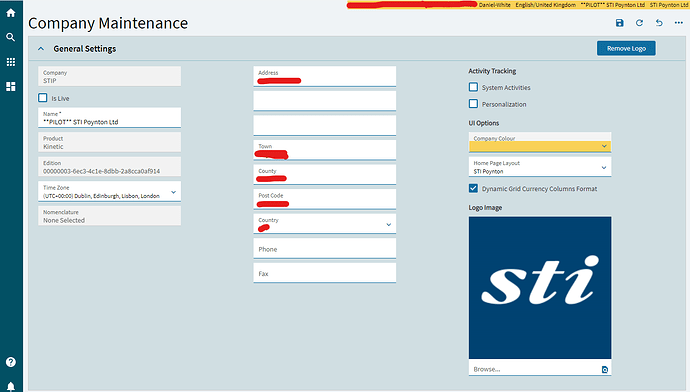Undo changes with the back arrow icon
Viewport: 690px width, 392px height.
click(x=659, y=23)
